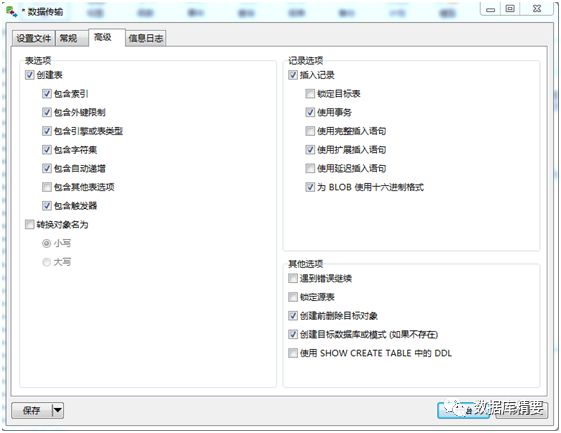Open the 保存 dropdown arrow
This screenshot has width=561, height=433.
(x=58, y=410)
